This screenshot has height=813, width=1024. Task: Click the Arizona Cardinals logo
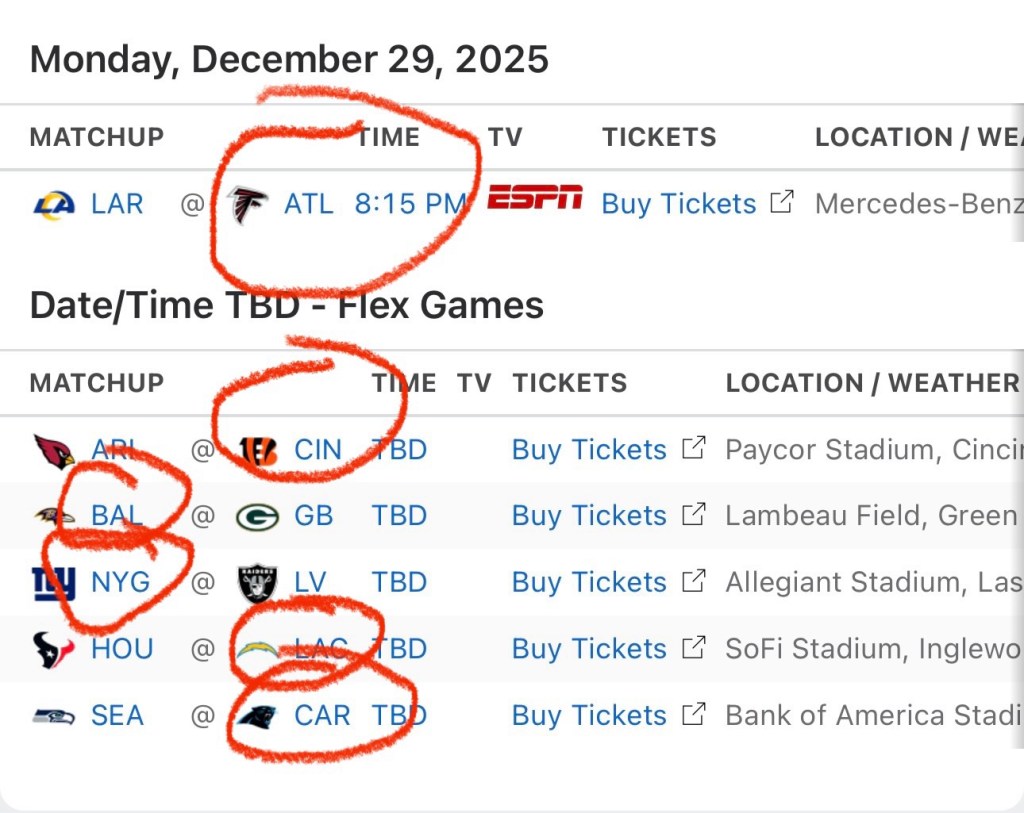[53, 451]
